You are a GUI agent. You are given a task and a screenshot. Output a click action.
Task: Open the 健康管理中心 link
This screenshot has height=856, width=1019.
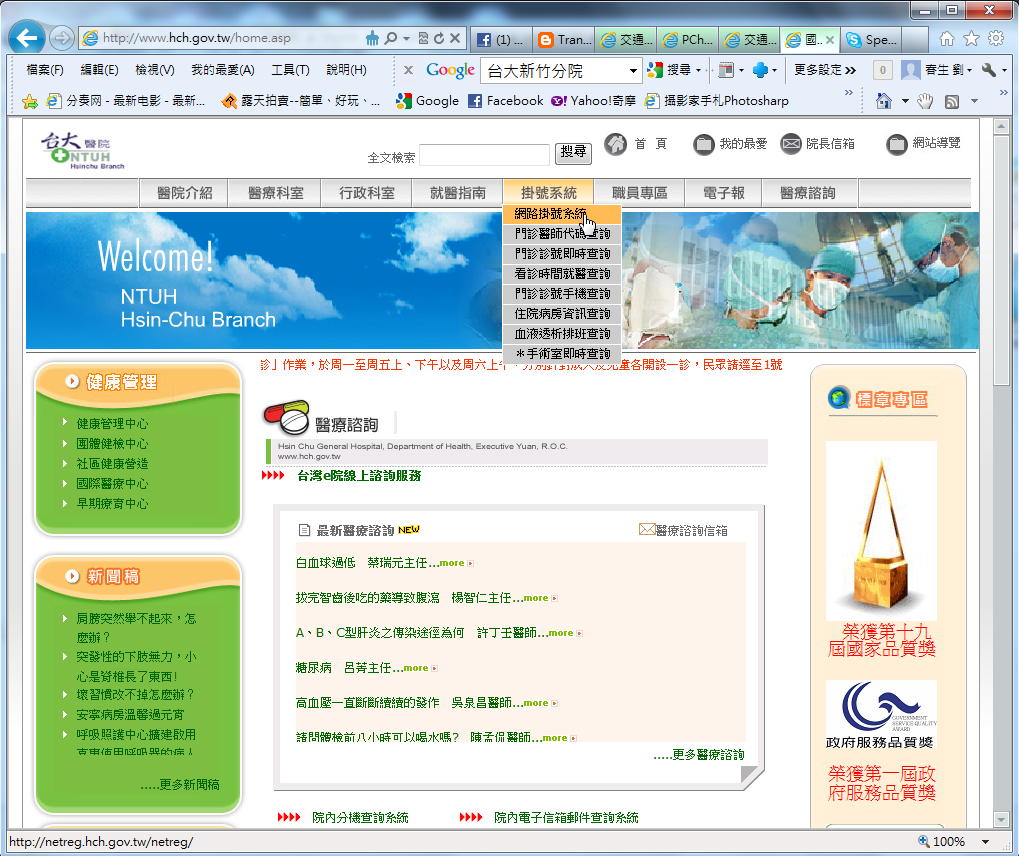coord(112,424)
